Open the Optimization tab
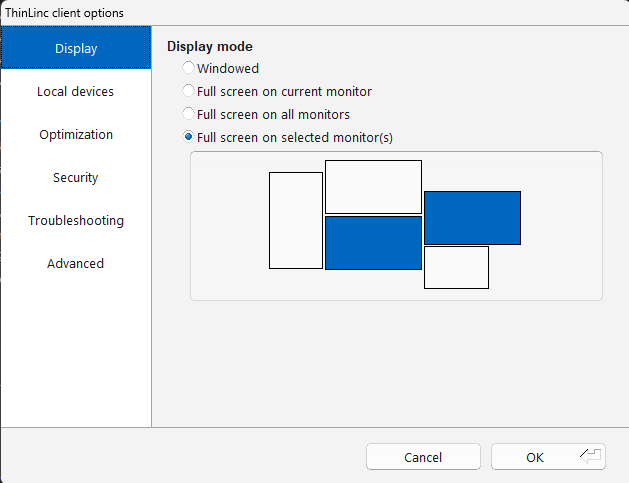629x483 pixels. point(76,134)
